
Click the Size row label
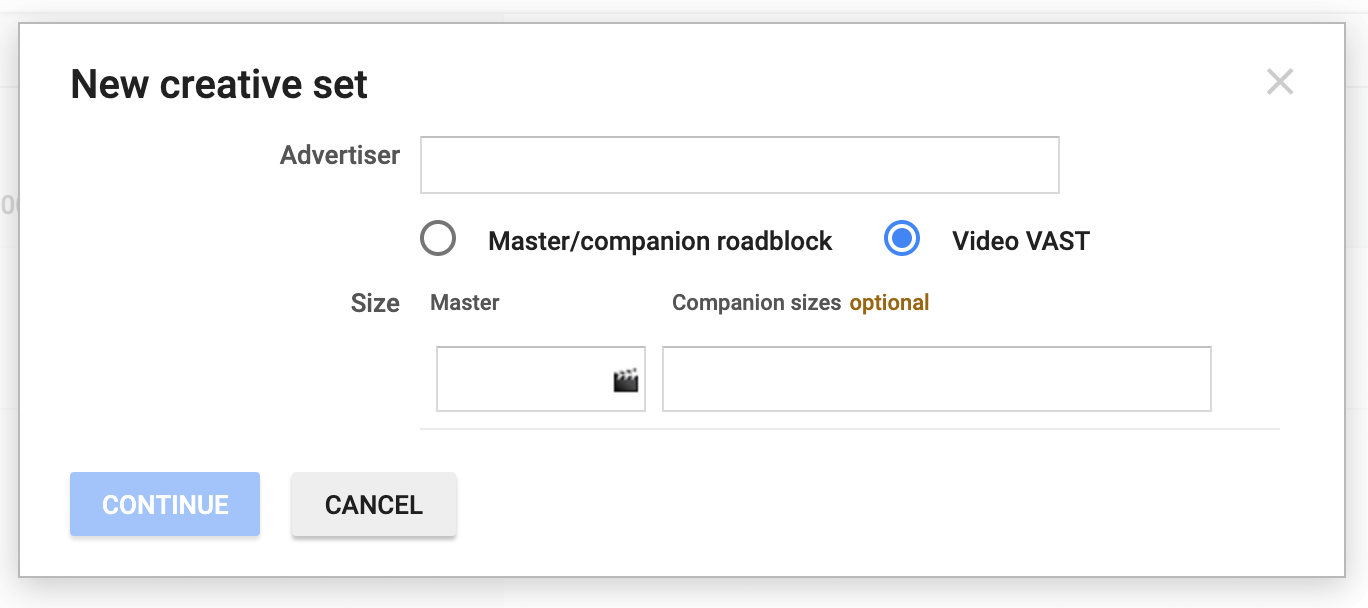[x=375, y=303]
